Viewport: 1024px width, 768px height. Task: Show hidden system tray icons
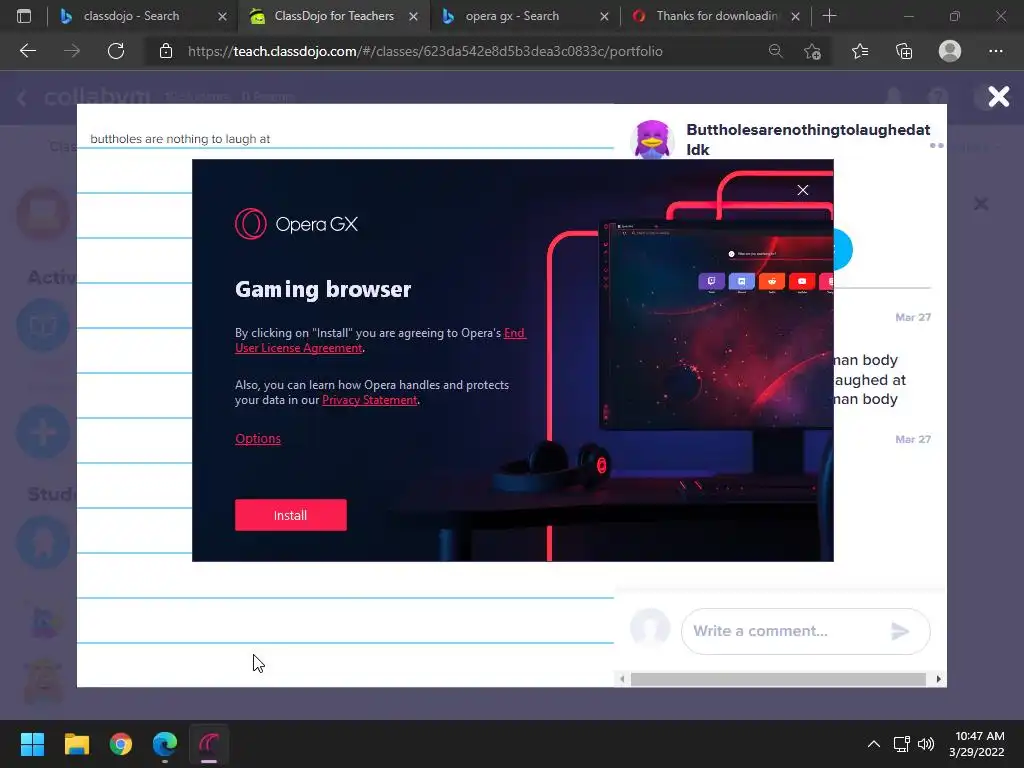(x=873, y=744)
